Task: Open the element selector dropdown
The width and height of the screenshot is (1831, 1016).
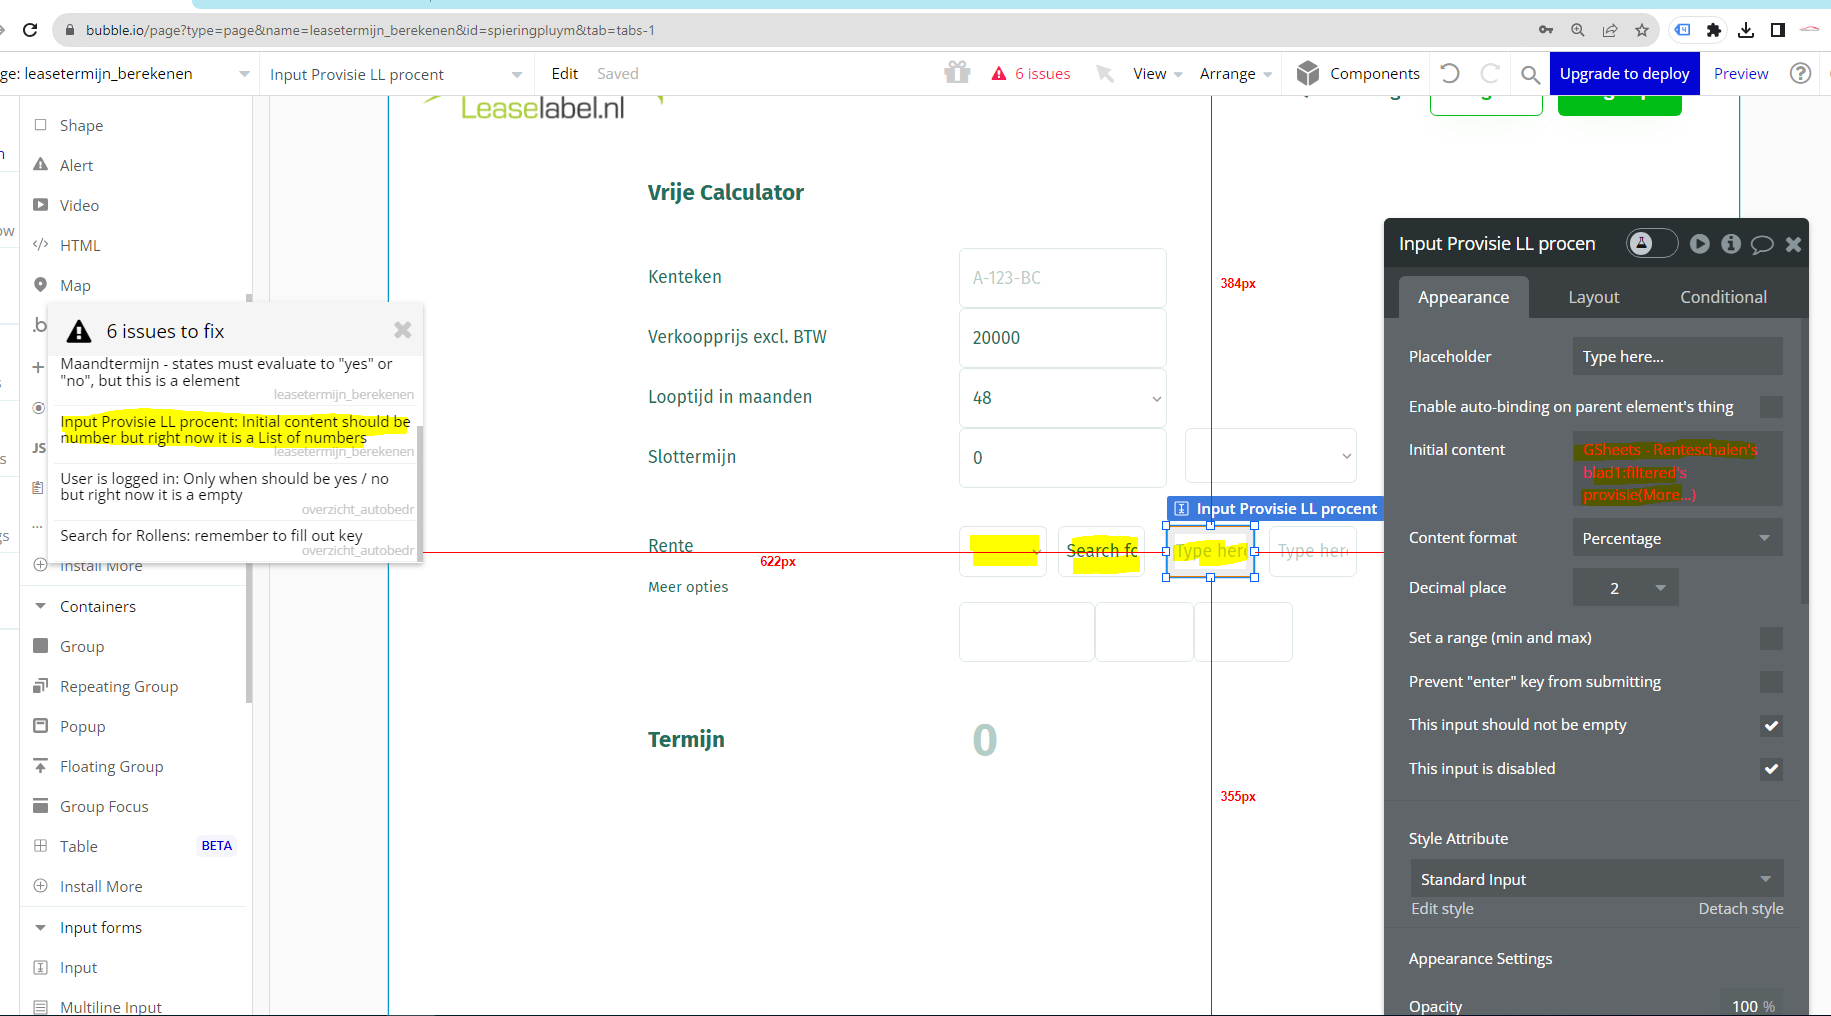Action: (x=396, y=74)
